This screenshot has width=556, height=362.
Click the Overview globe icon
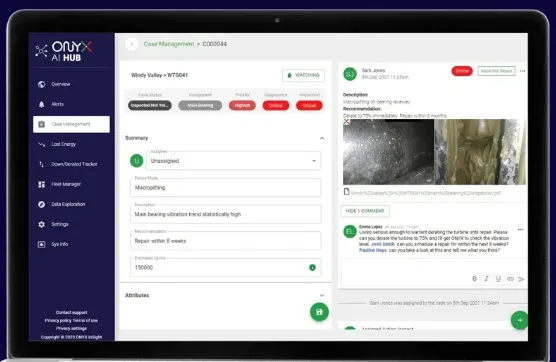41,84
